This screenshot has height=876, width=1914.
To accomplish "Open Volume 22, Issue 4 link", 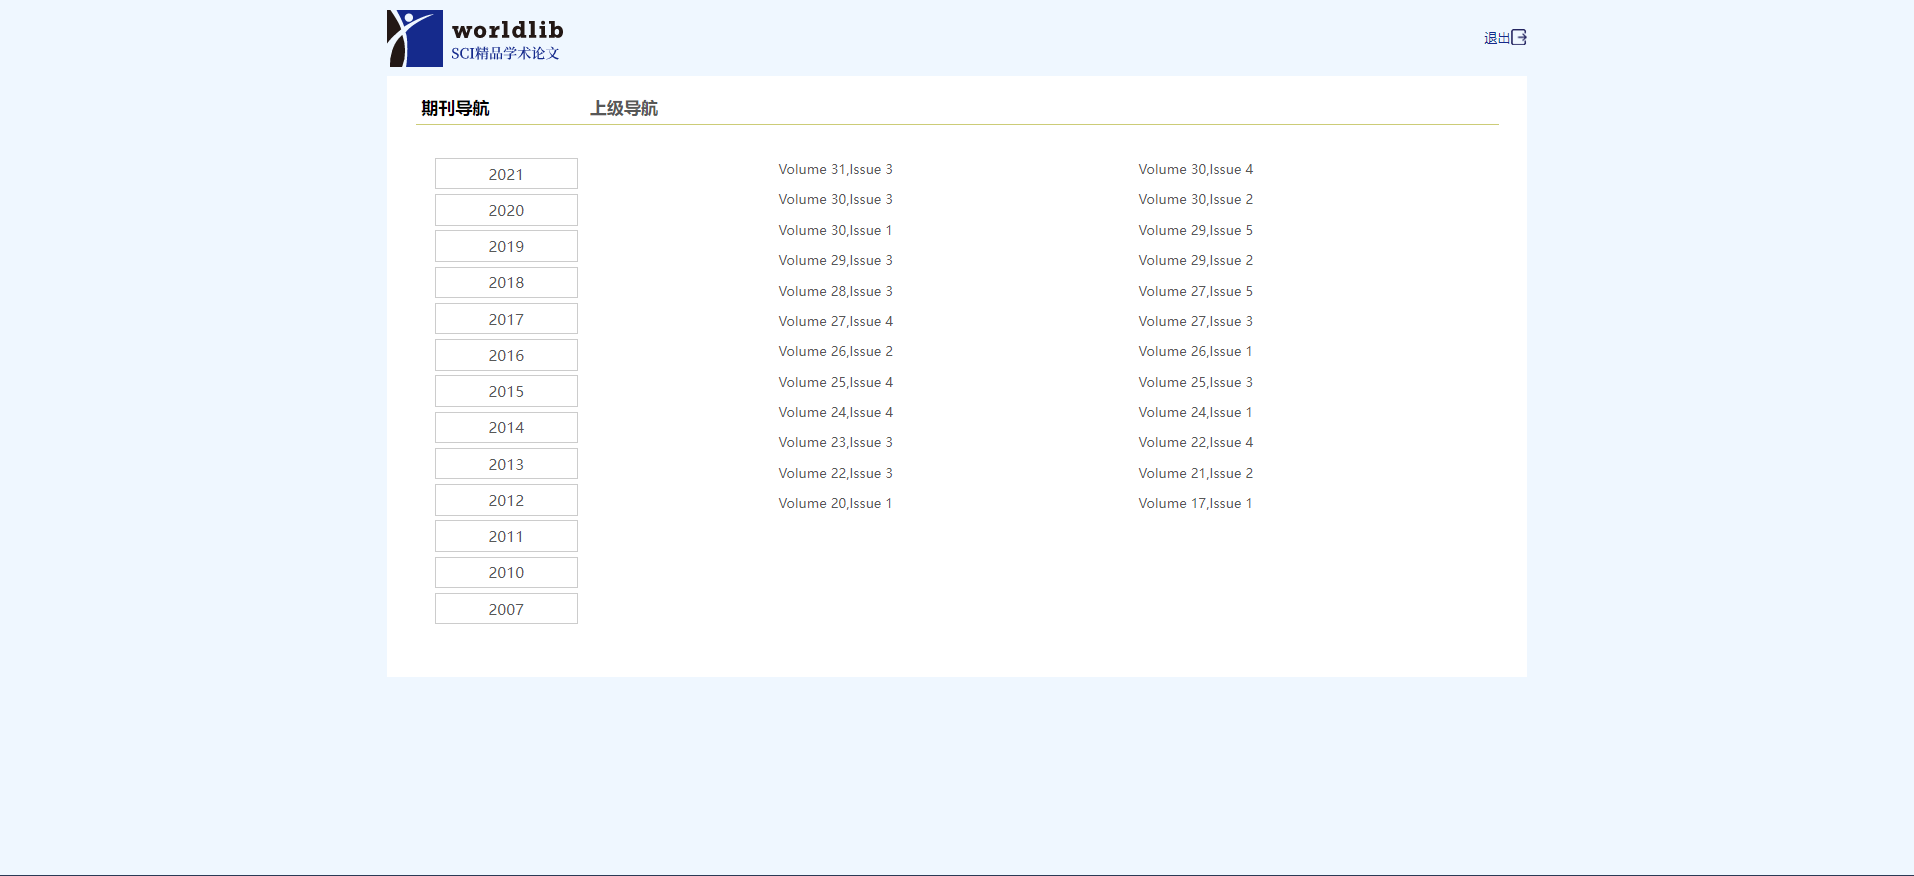I will [1195, 443].
